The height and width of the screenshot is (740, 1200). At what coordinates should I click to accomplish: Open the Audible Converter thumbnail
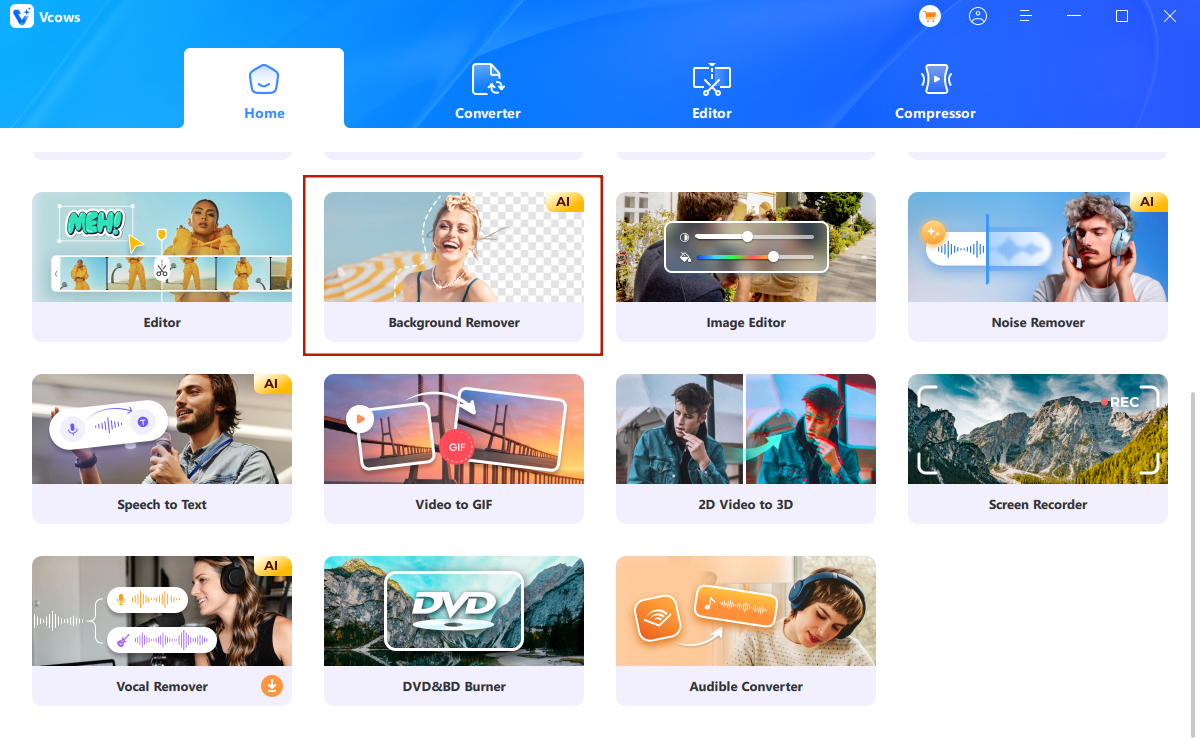click(746, 611)
